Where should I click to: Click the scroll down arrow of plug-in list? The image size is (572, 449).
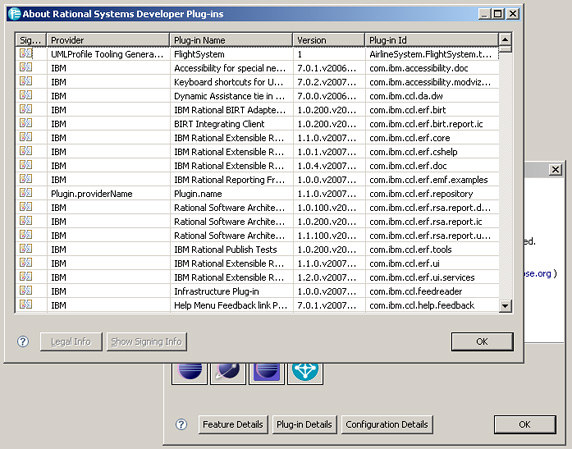tap(505, 305)
